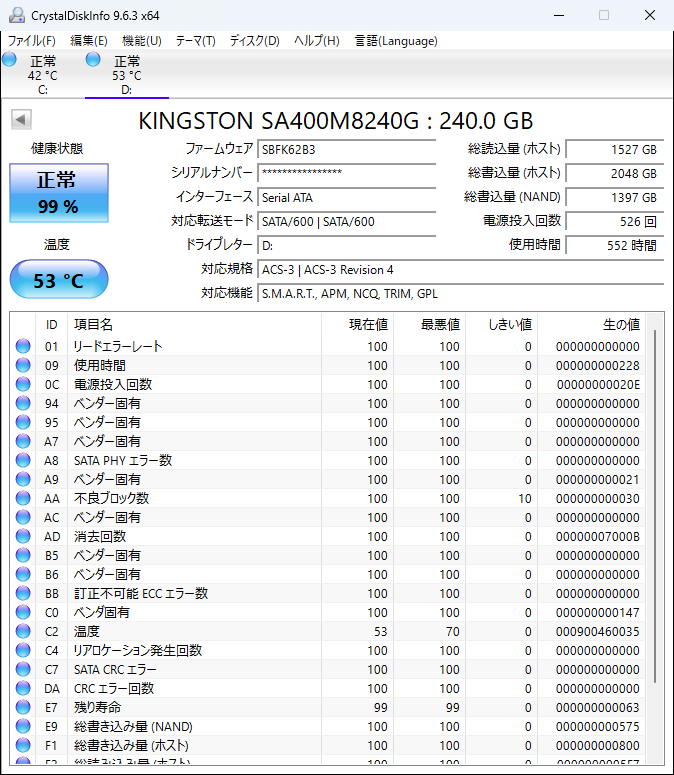Click the しきい値 column header
The image size is (674, 775).
coord(502,325)
